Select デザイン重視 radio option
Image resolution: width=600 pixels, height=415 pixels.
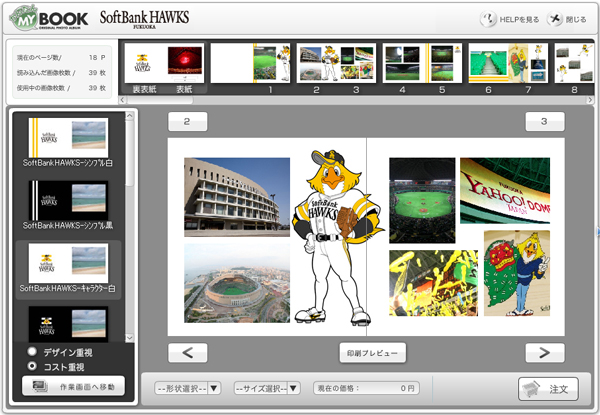(32, 352)
